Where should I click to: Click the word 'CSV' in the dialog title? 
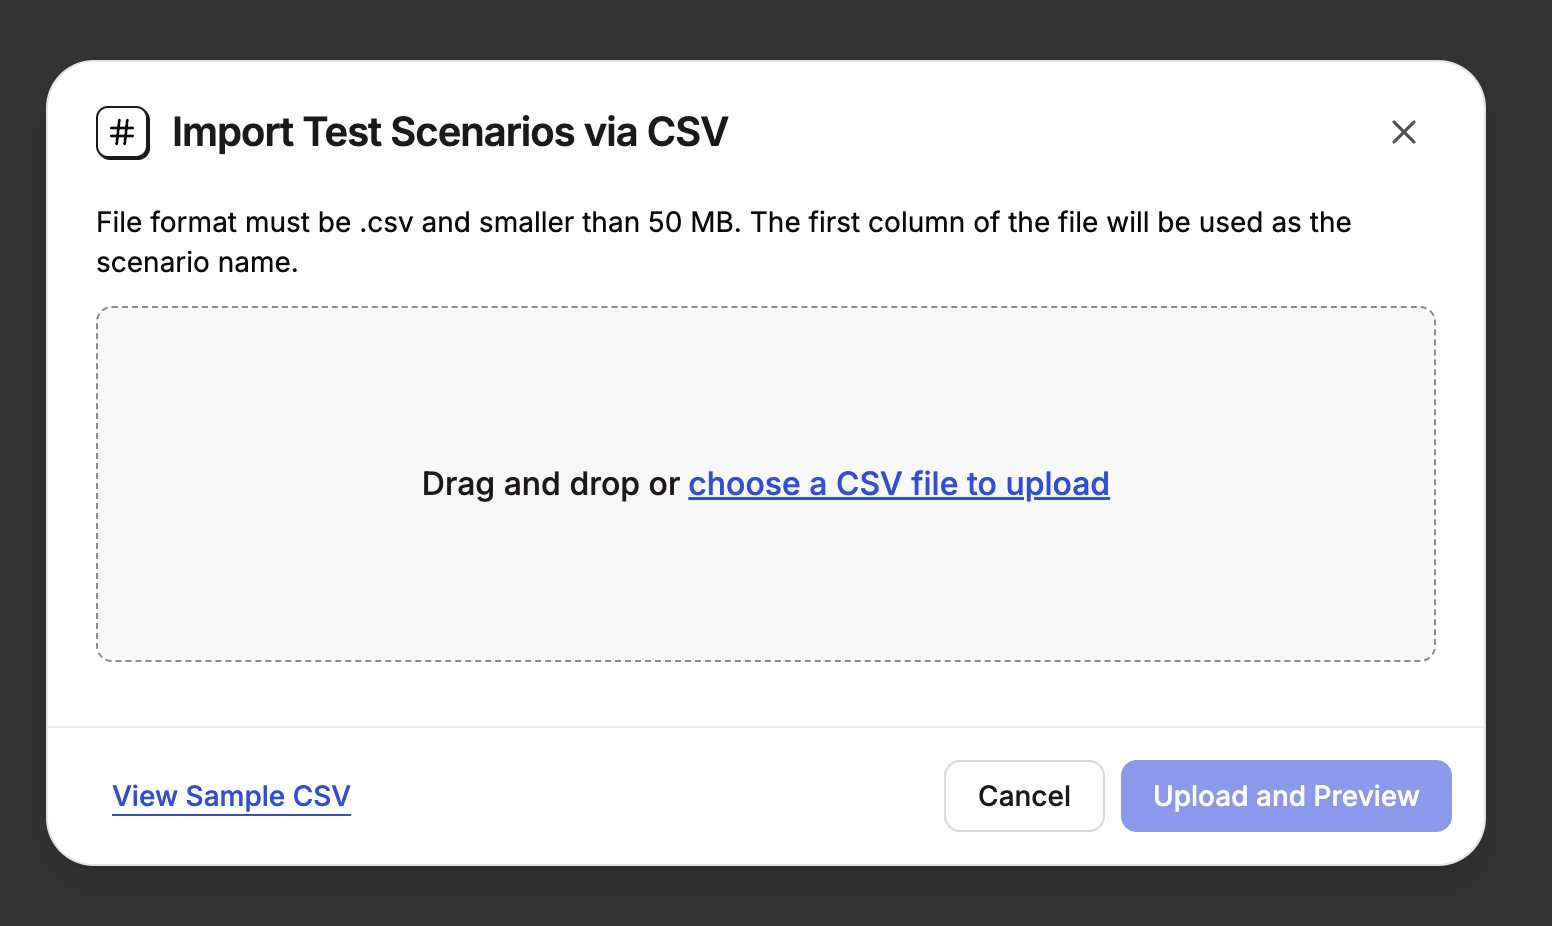pyautogui.click(x=688, y=132)
